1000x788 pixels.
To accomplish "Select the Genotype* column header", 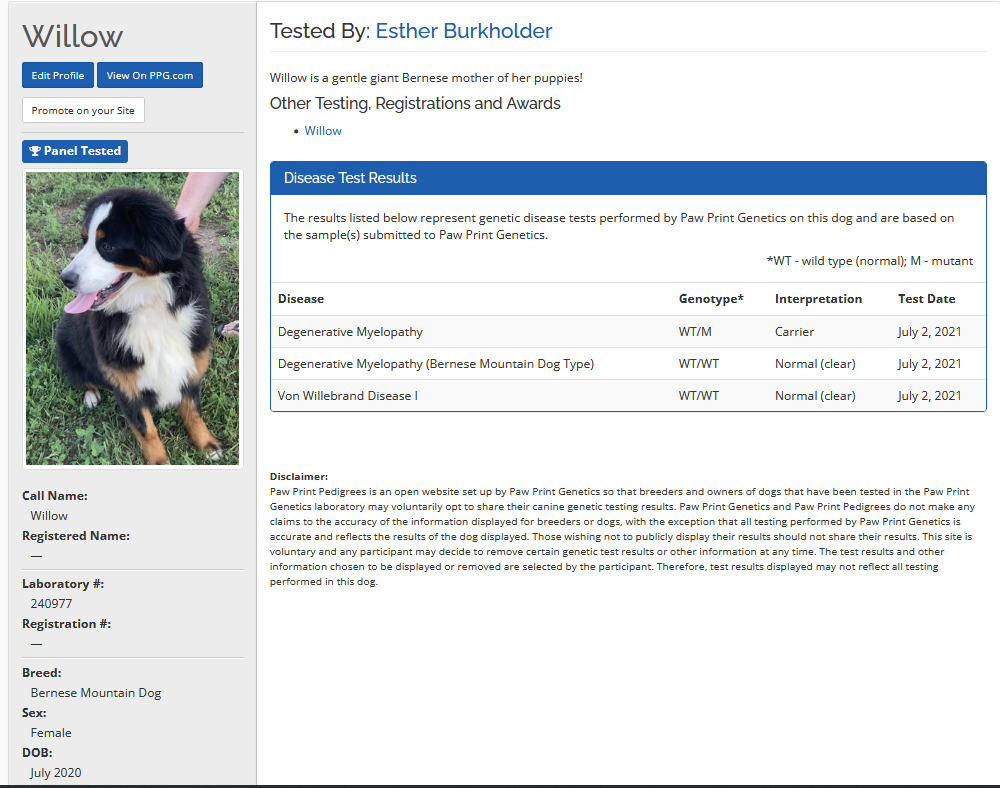I will tap(711, 299).
